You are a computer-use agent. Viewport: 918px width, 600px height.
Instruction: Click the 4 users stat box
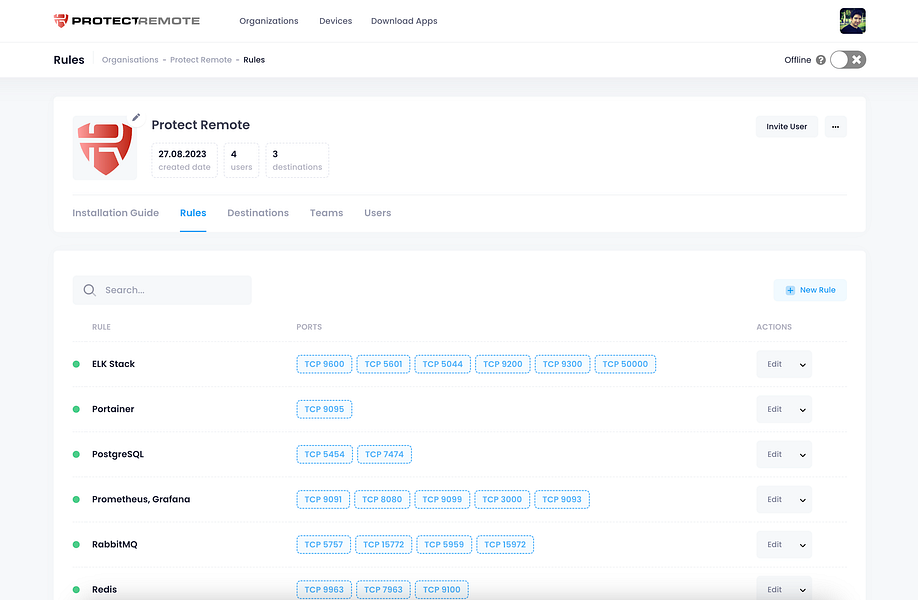pyautogui.click(x=241, y=160)
